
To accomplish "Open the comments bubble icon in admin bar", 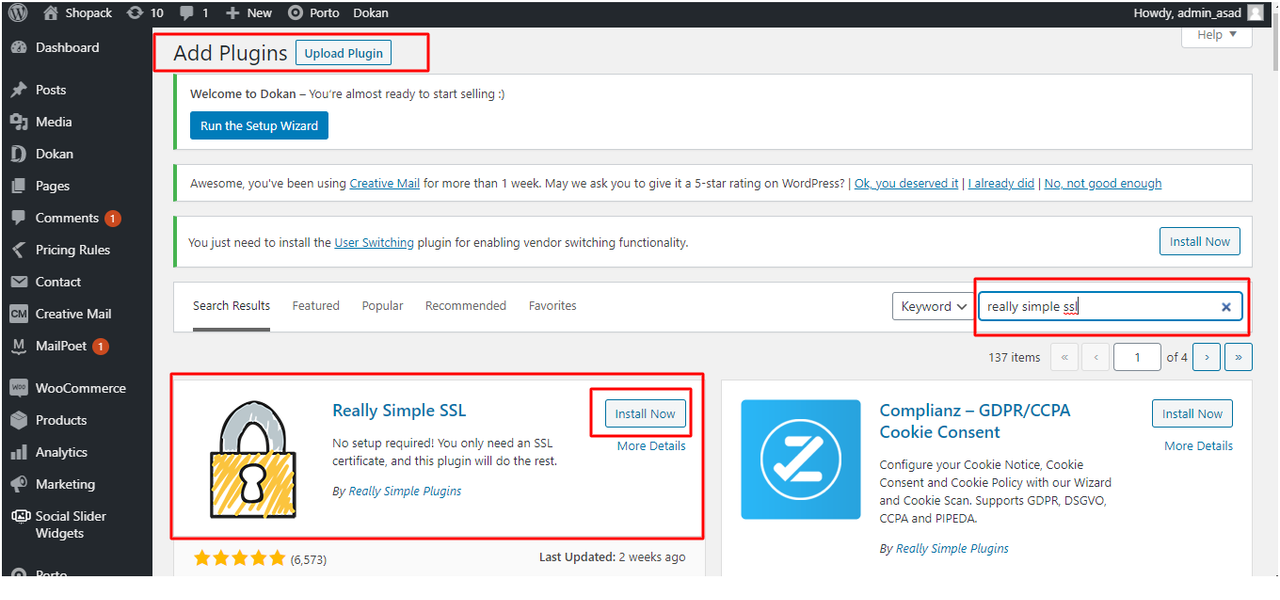I will [187, 13].
